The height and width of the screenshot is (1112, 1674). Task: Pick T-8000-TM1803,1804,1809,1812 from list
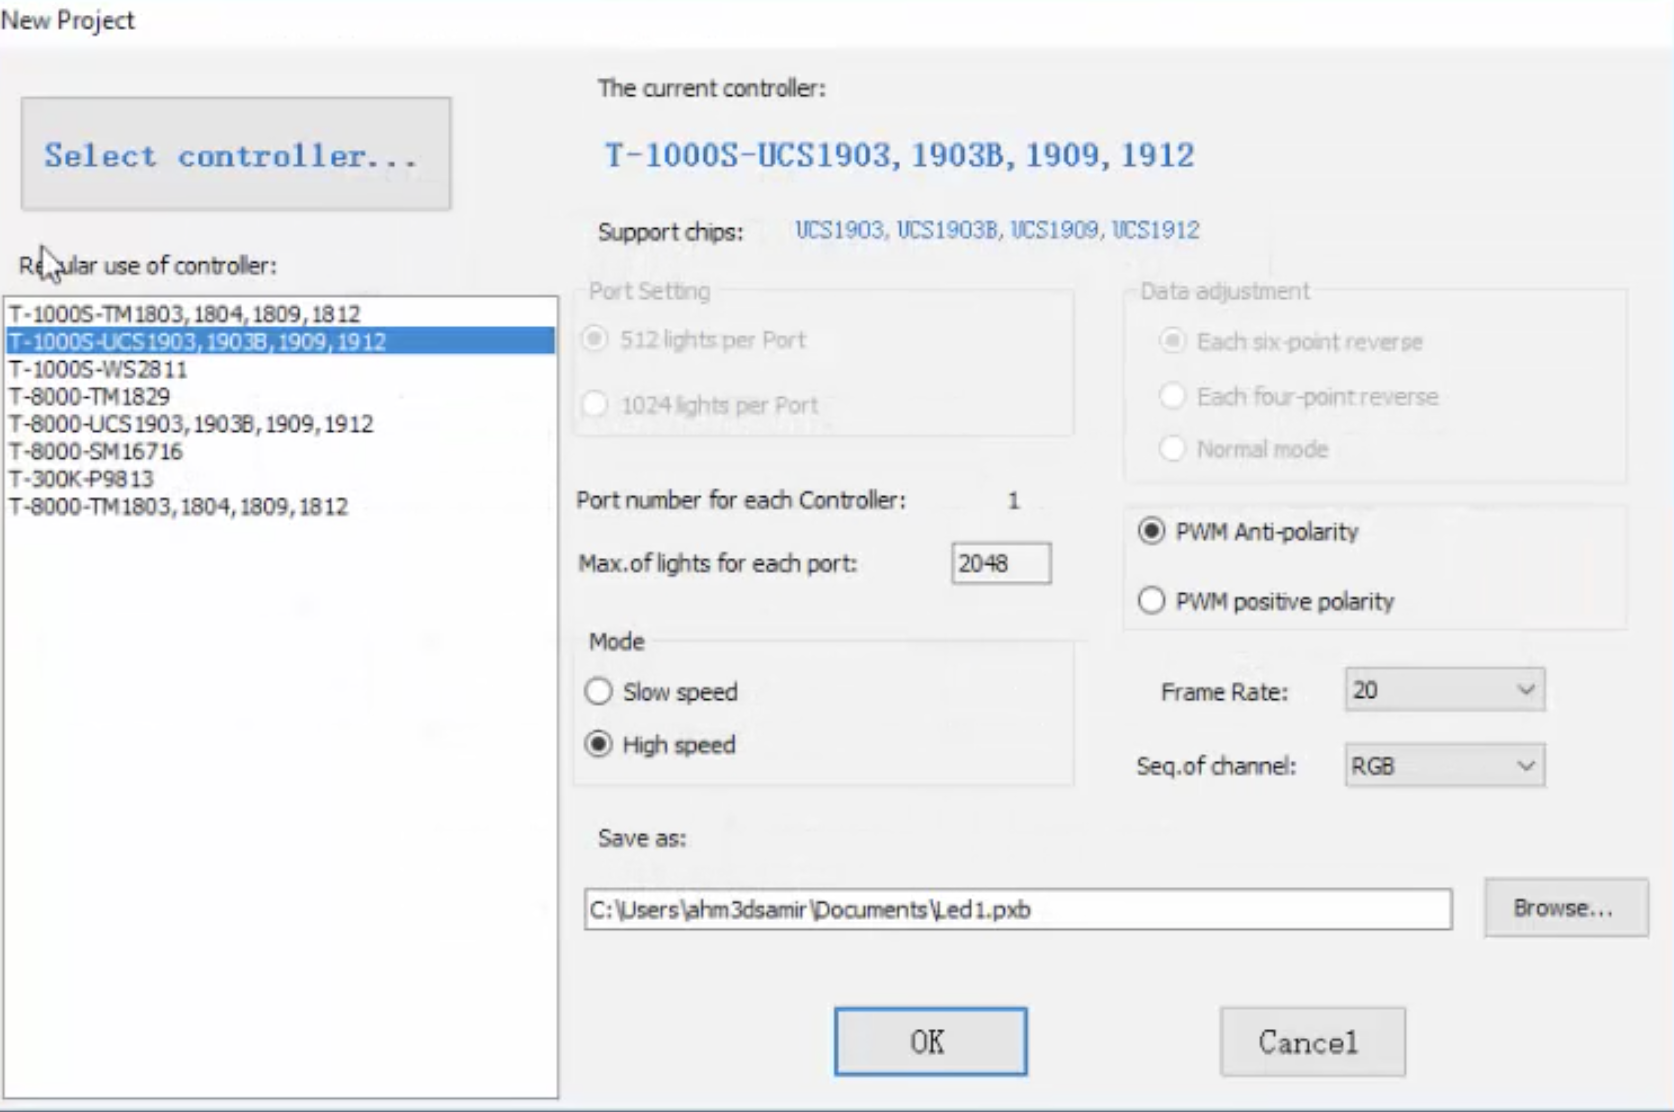280,506
